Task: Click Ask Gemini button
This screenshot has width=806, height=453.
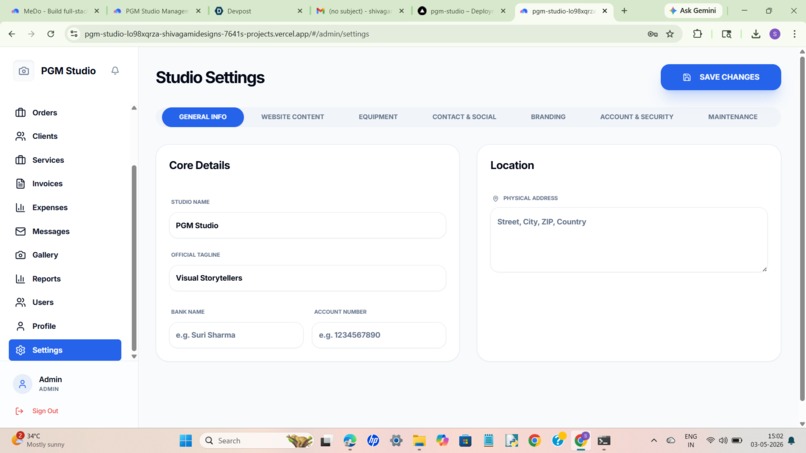Action: pos(693,10)
